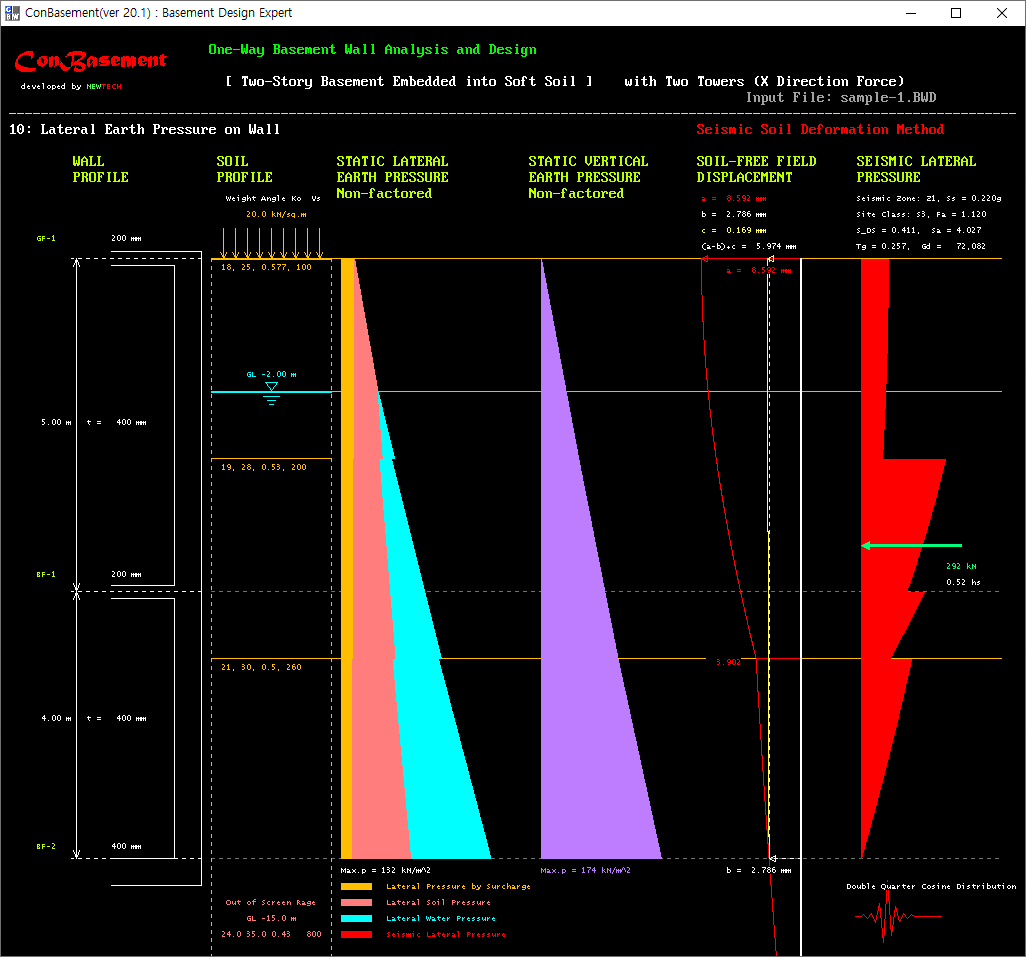1026x957 pixels.
Task: Click the Double Quarter Cosine Distribution label
Action: tap(931, 886)
